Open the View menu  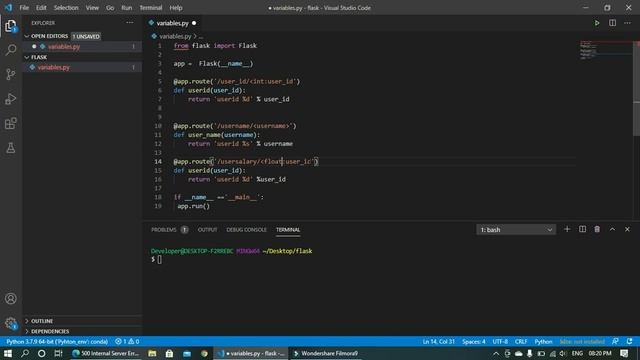(x=92, y=8)
